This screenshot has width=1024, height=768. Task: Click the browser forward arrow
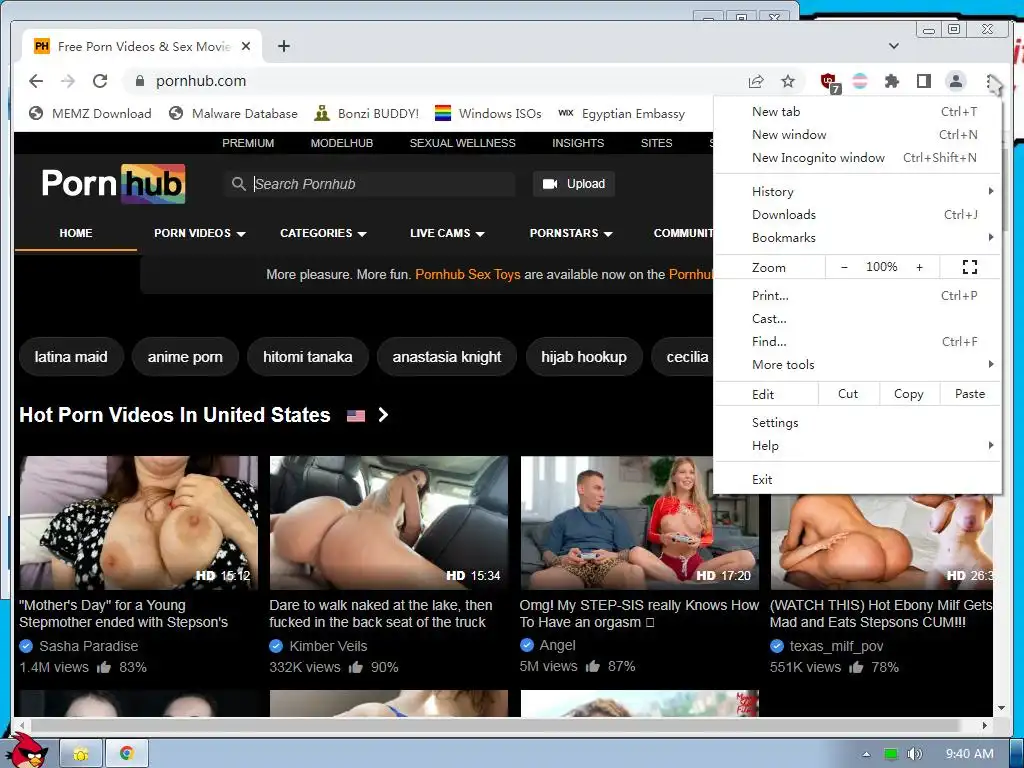point(68,81)
